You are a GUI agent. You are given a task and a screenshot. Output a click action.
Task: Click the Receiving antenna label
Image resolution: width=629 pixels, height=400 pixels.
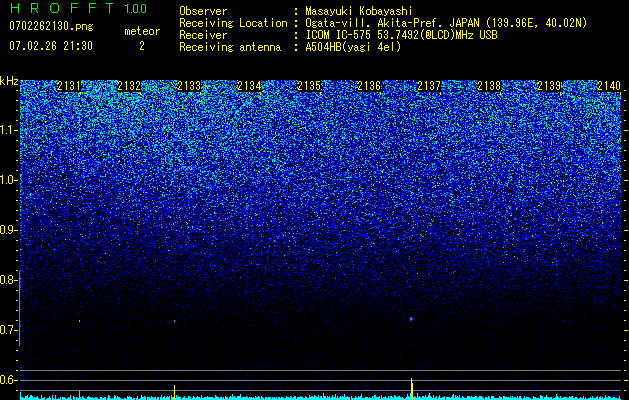click(x=230, y=47)
